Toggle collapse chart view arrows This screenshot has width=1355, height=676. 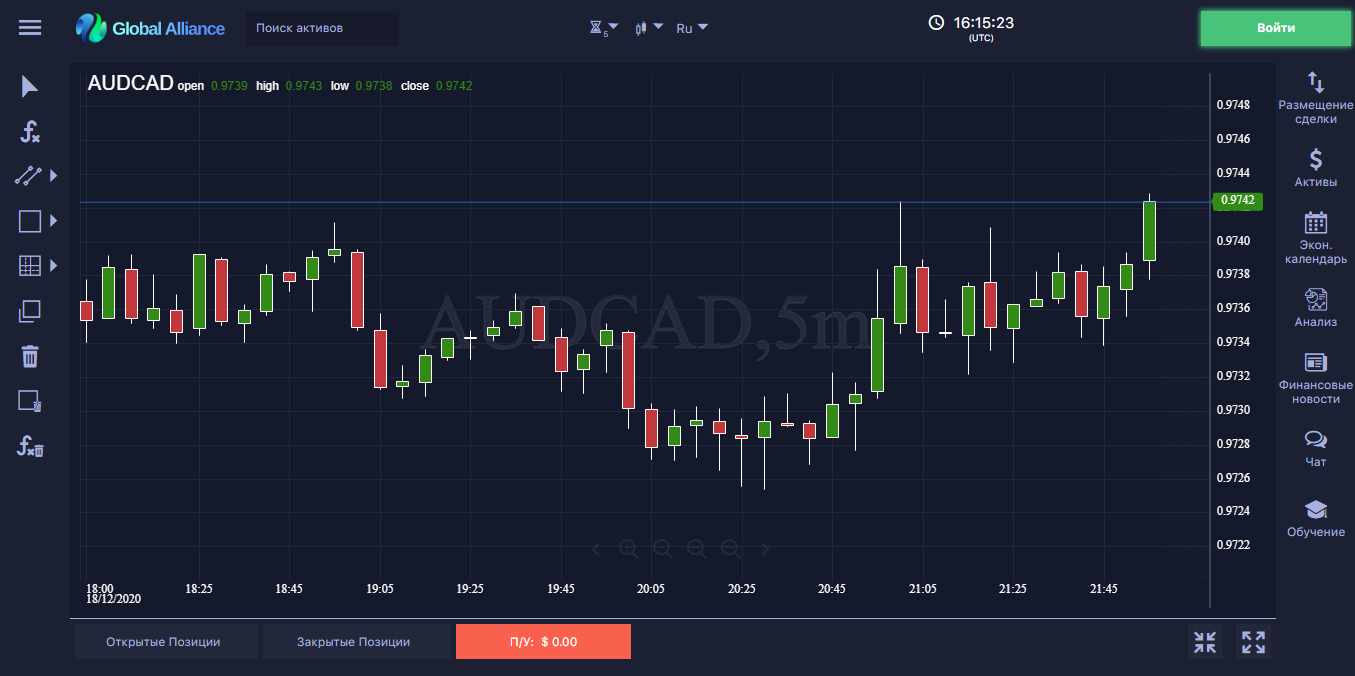point(1205,642)
